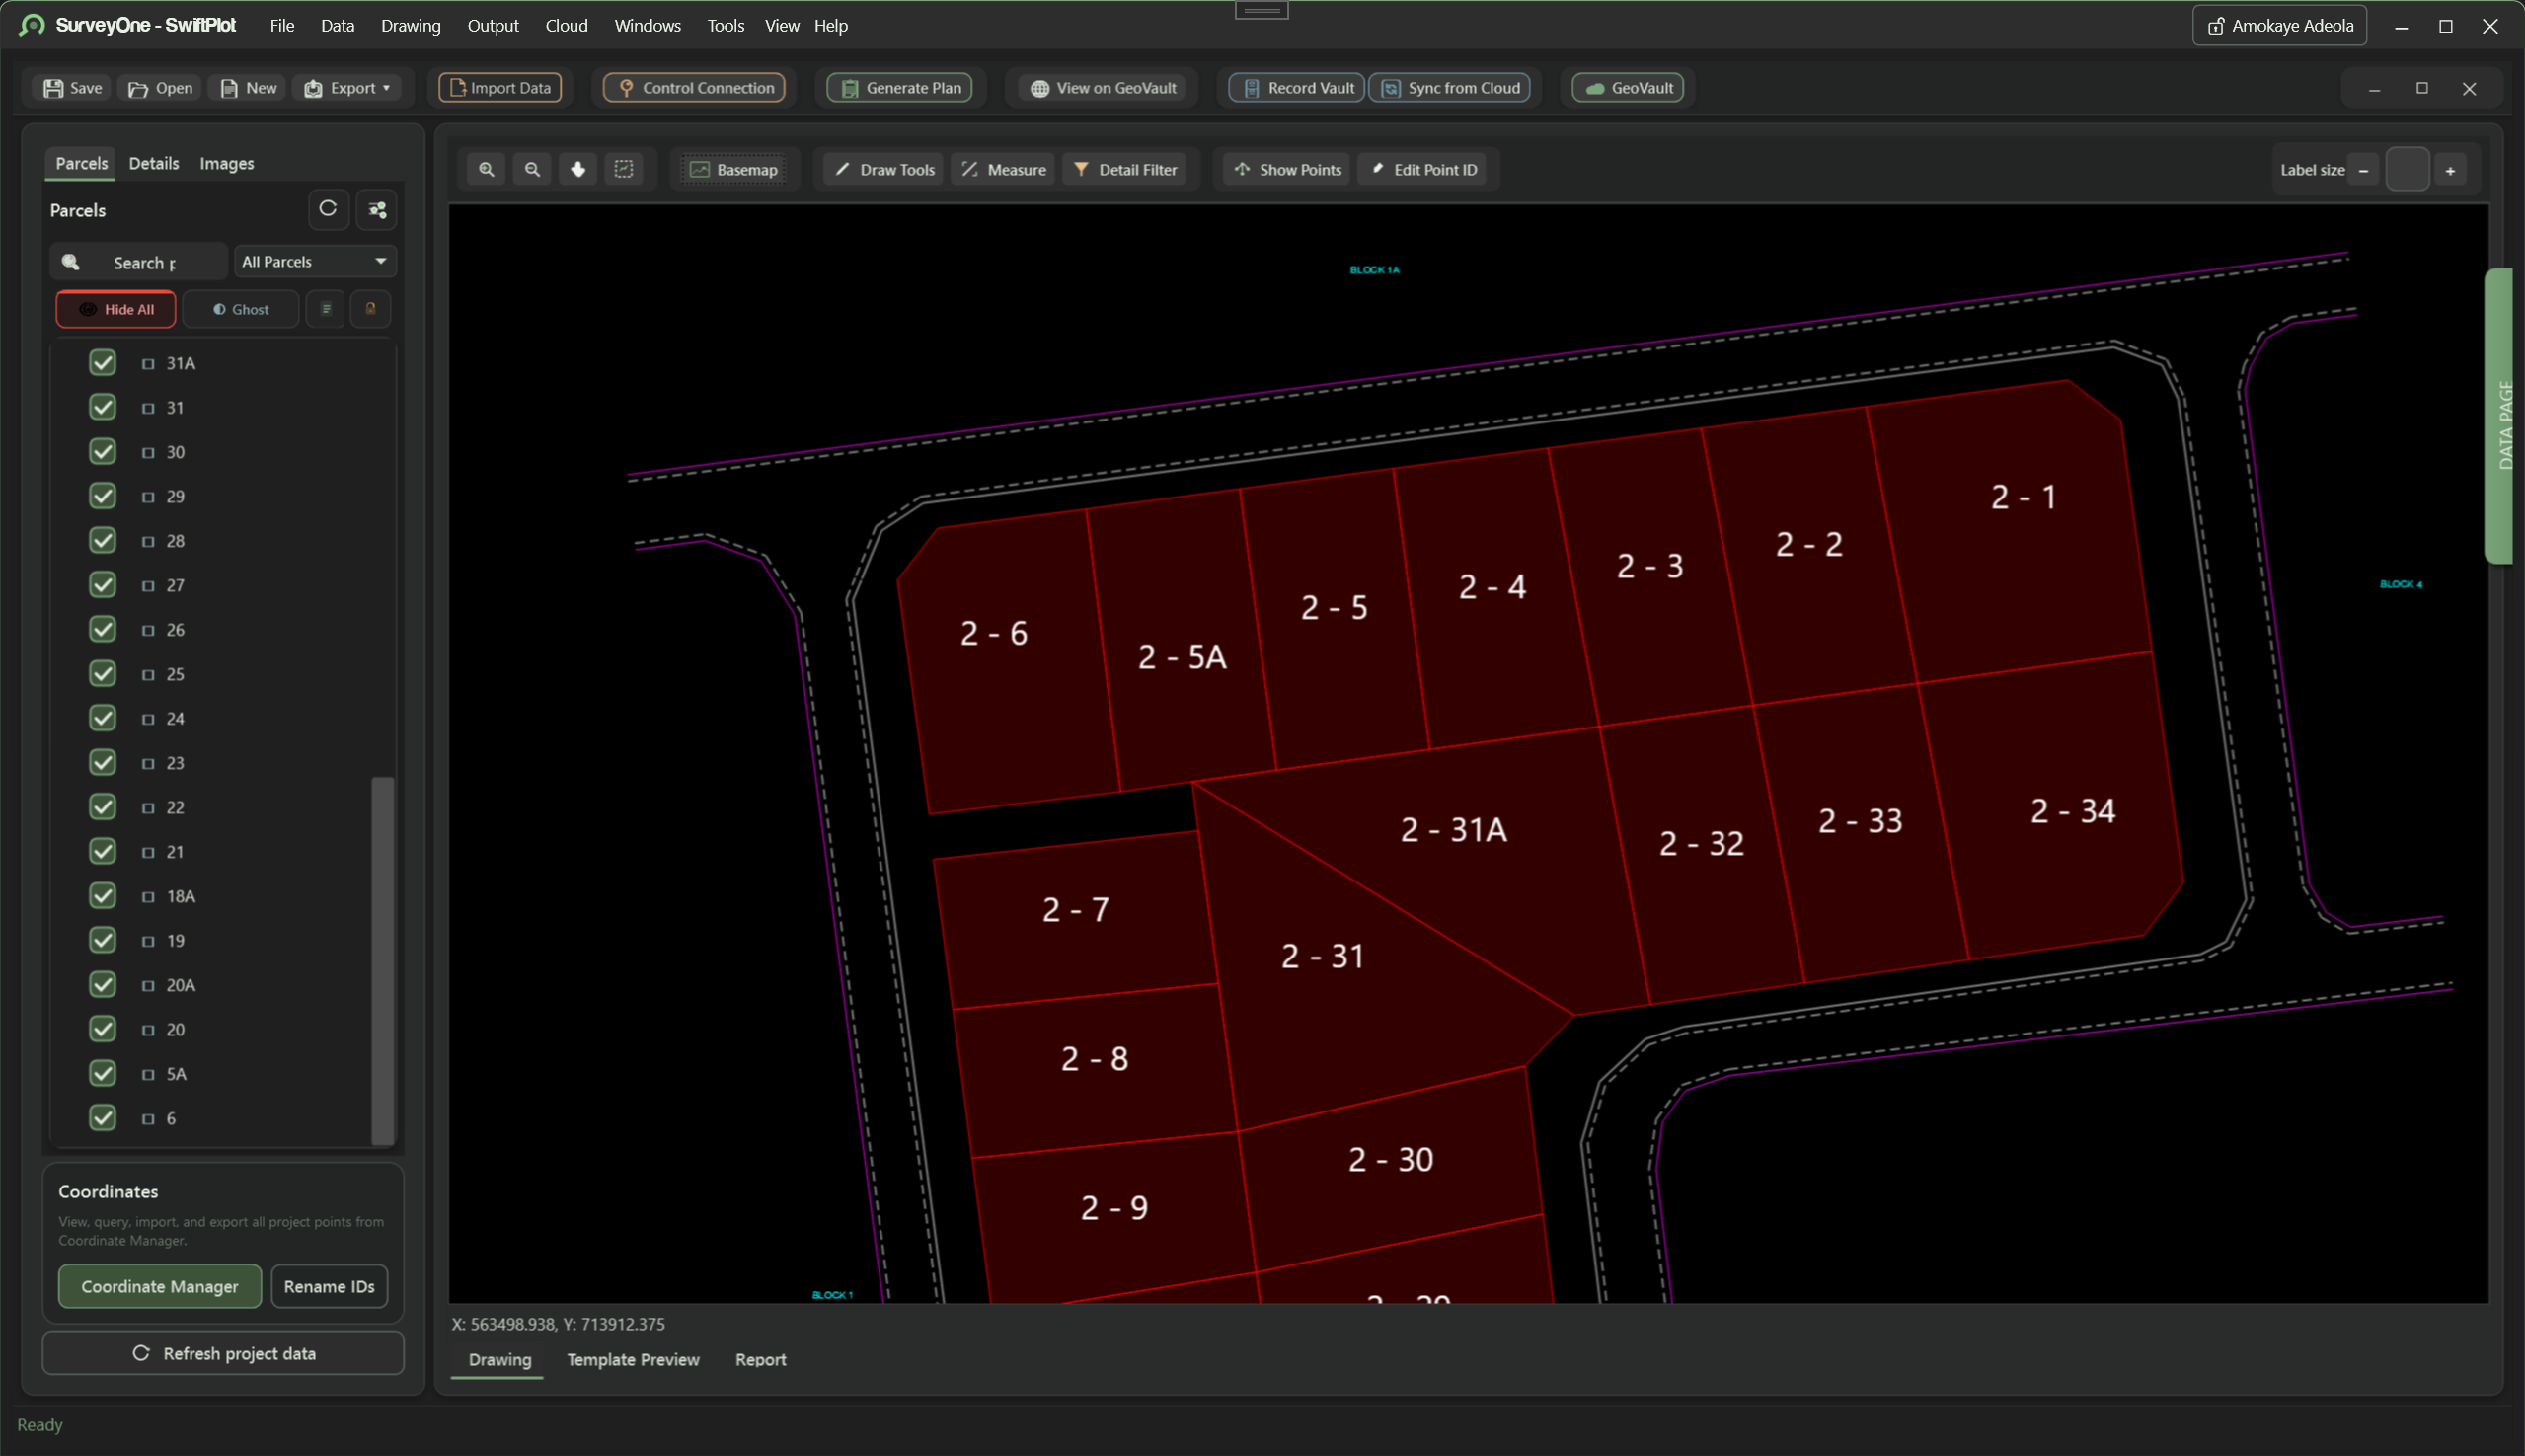The height and width of the screenshot is (1456, 2525).
Task: Activate the pan hand tool
Action: 578,169
